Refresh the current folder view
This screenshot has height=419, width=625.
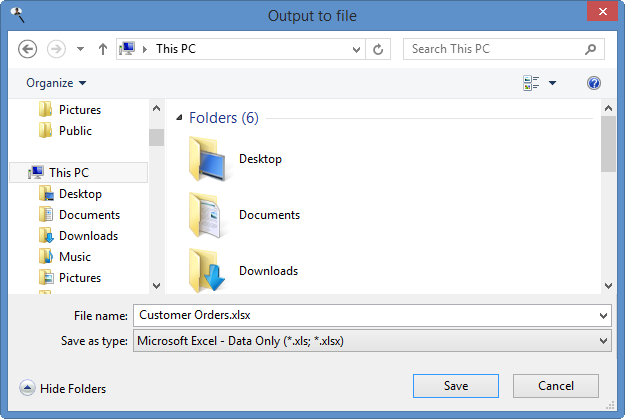pos(378,49)
